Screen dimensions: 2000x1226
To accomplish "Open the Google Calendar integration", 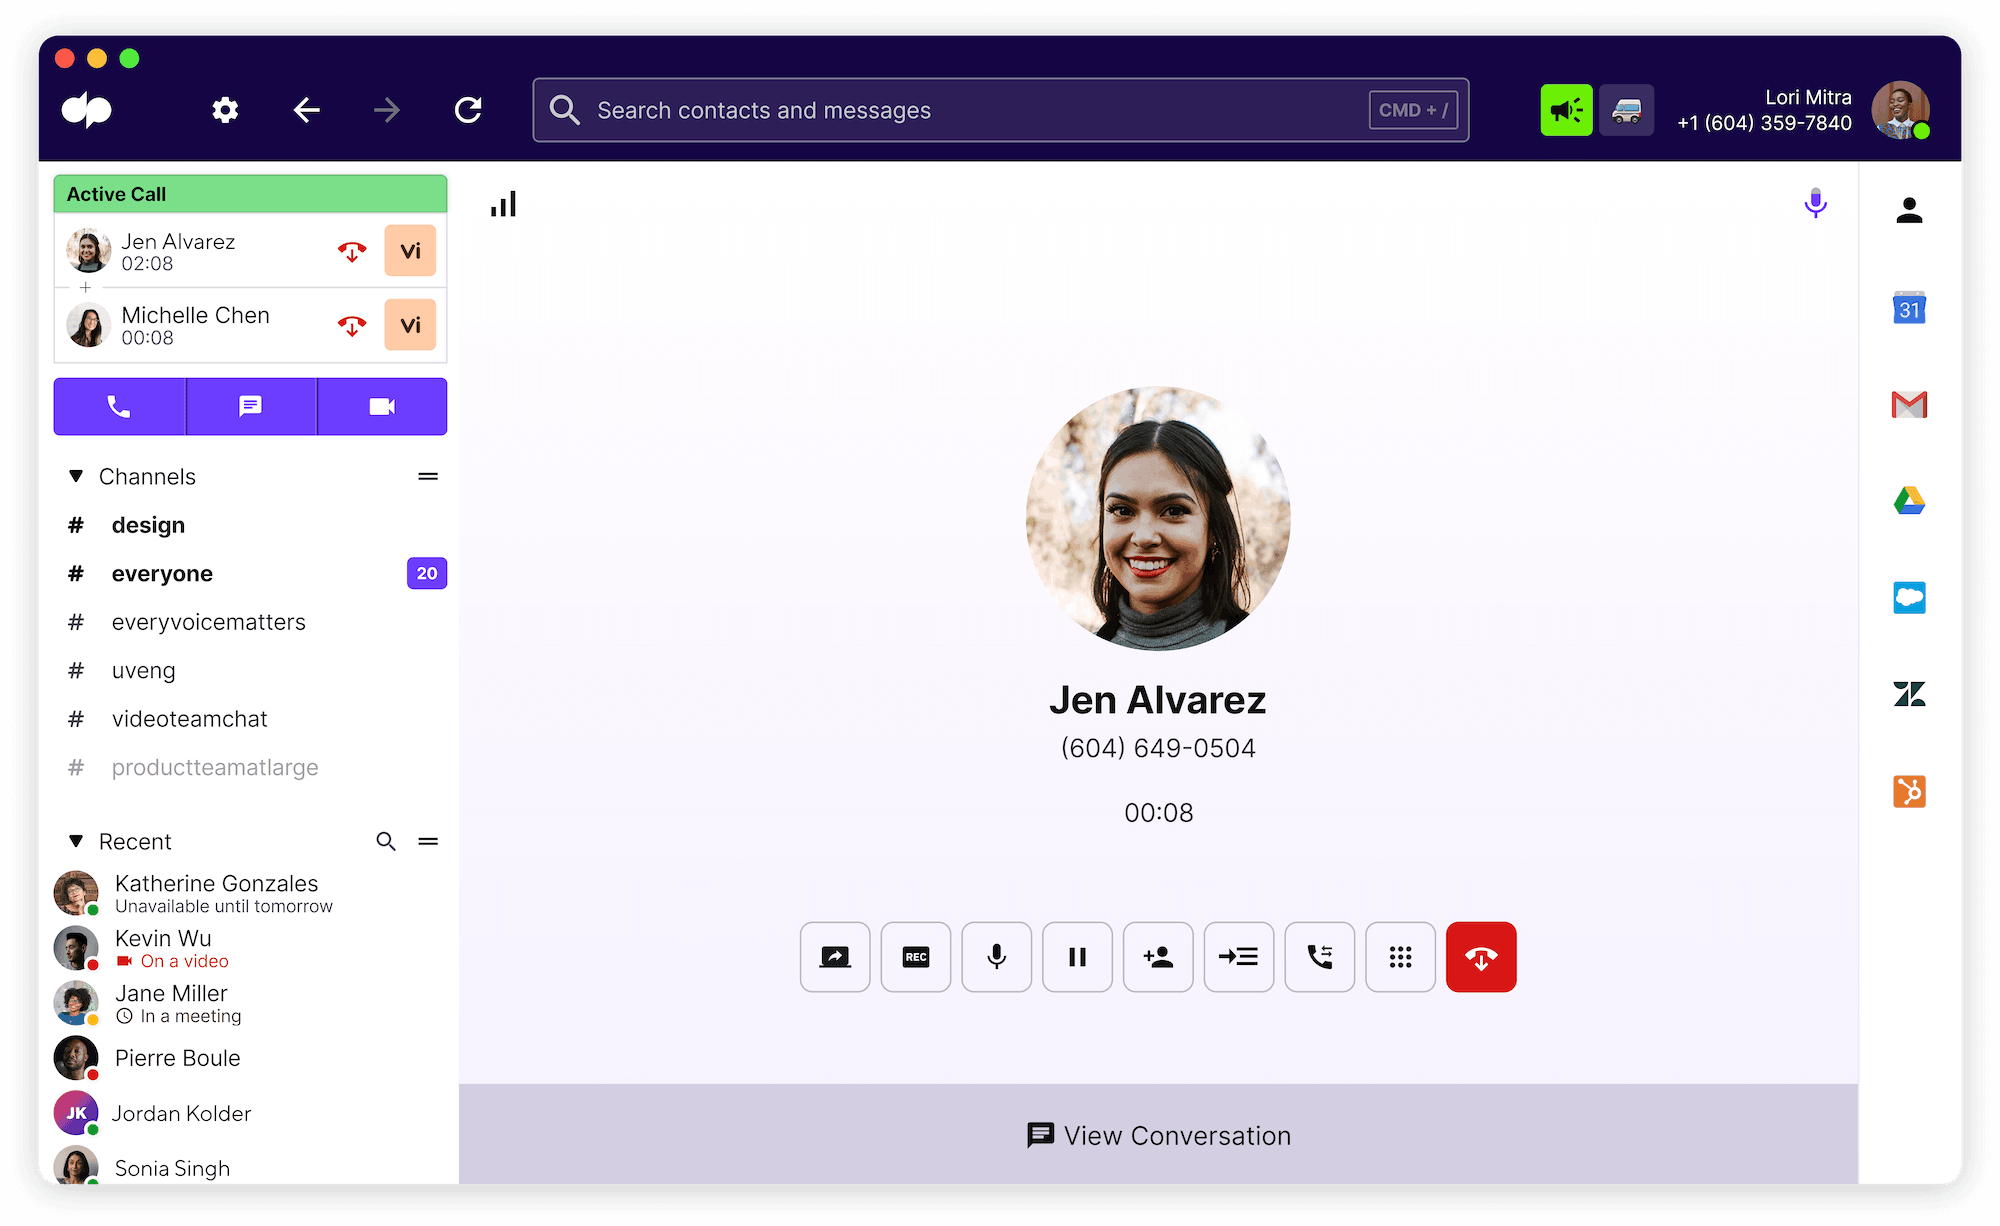I will click(x=1909, y=308).
